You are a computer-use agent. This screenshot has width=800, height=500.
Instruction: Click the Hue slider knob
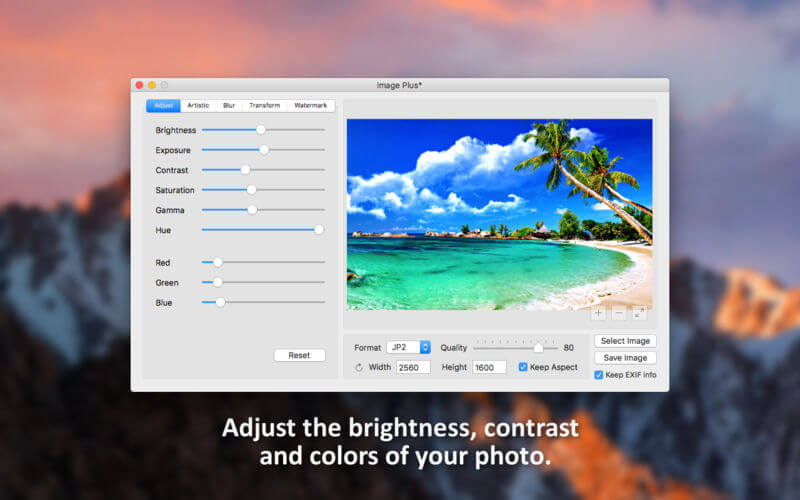[319, 230]
